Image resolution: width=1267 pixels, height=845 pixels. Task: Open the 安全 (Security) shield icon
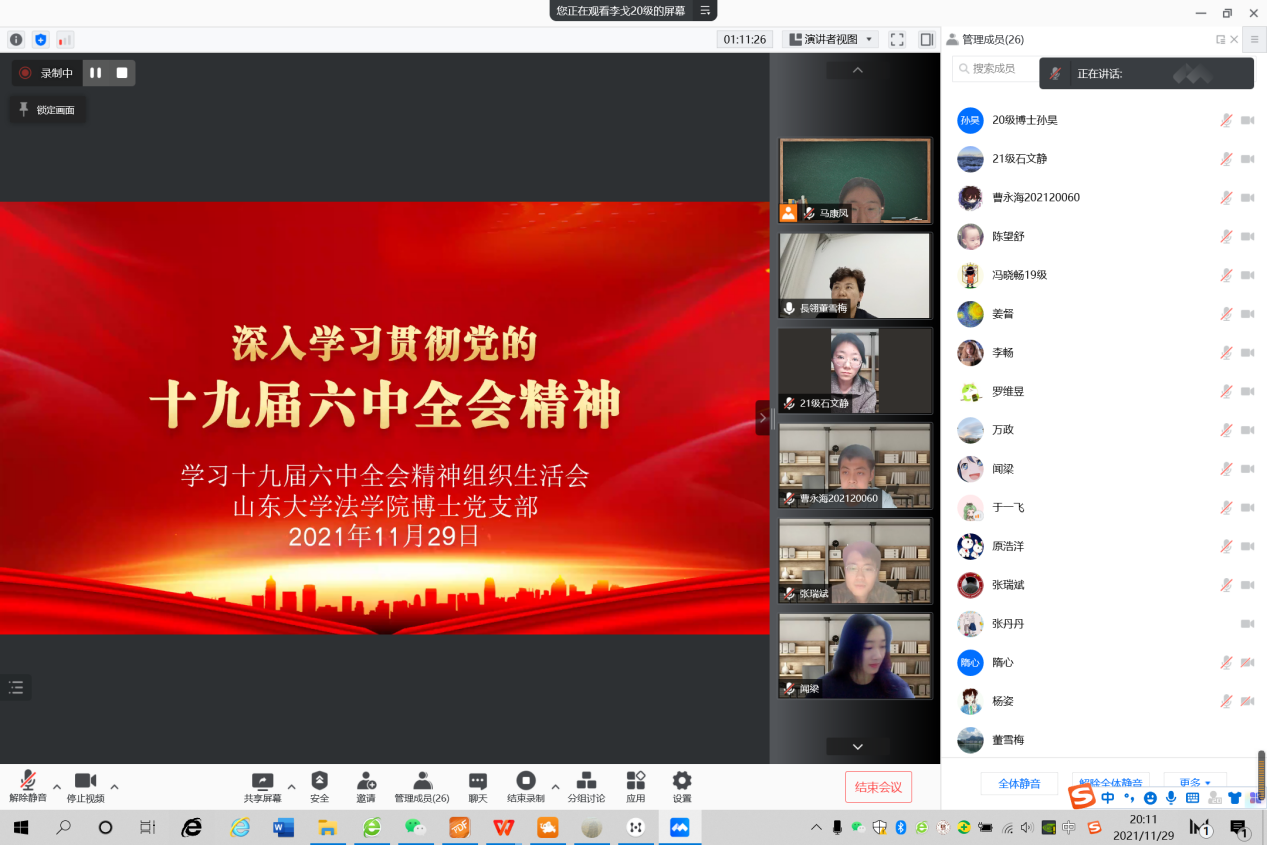click(x=319, y=781)
